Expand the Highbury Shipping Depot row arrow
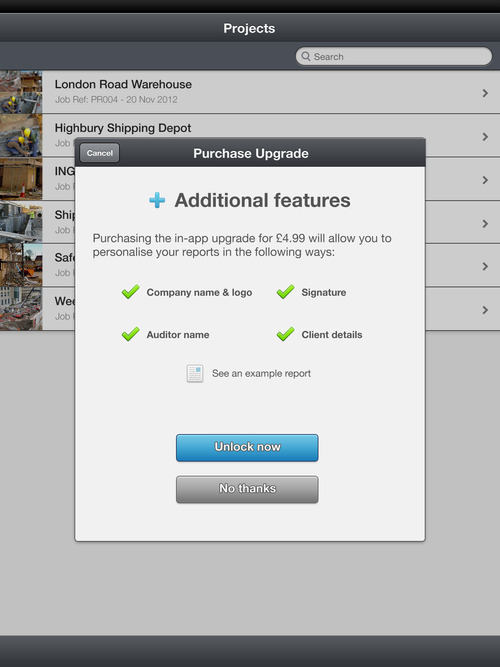The width and height of the screenshot is (500, 667). click(485, 137)
